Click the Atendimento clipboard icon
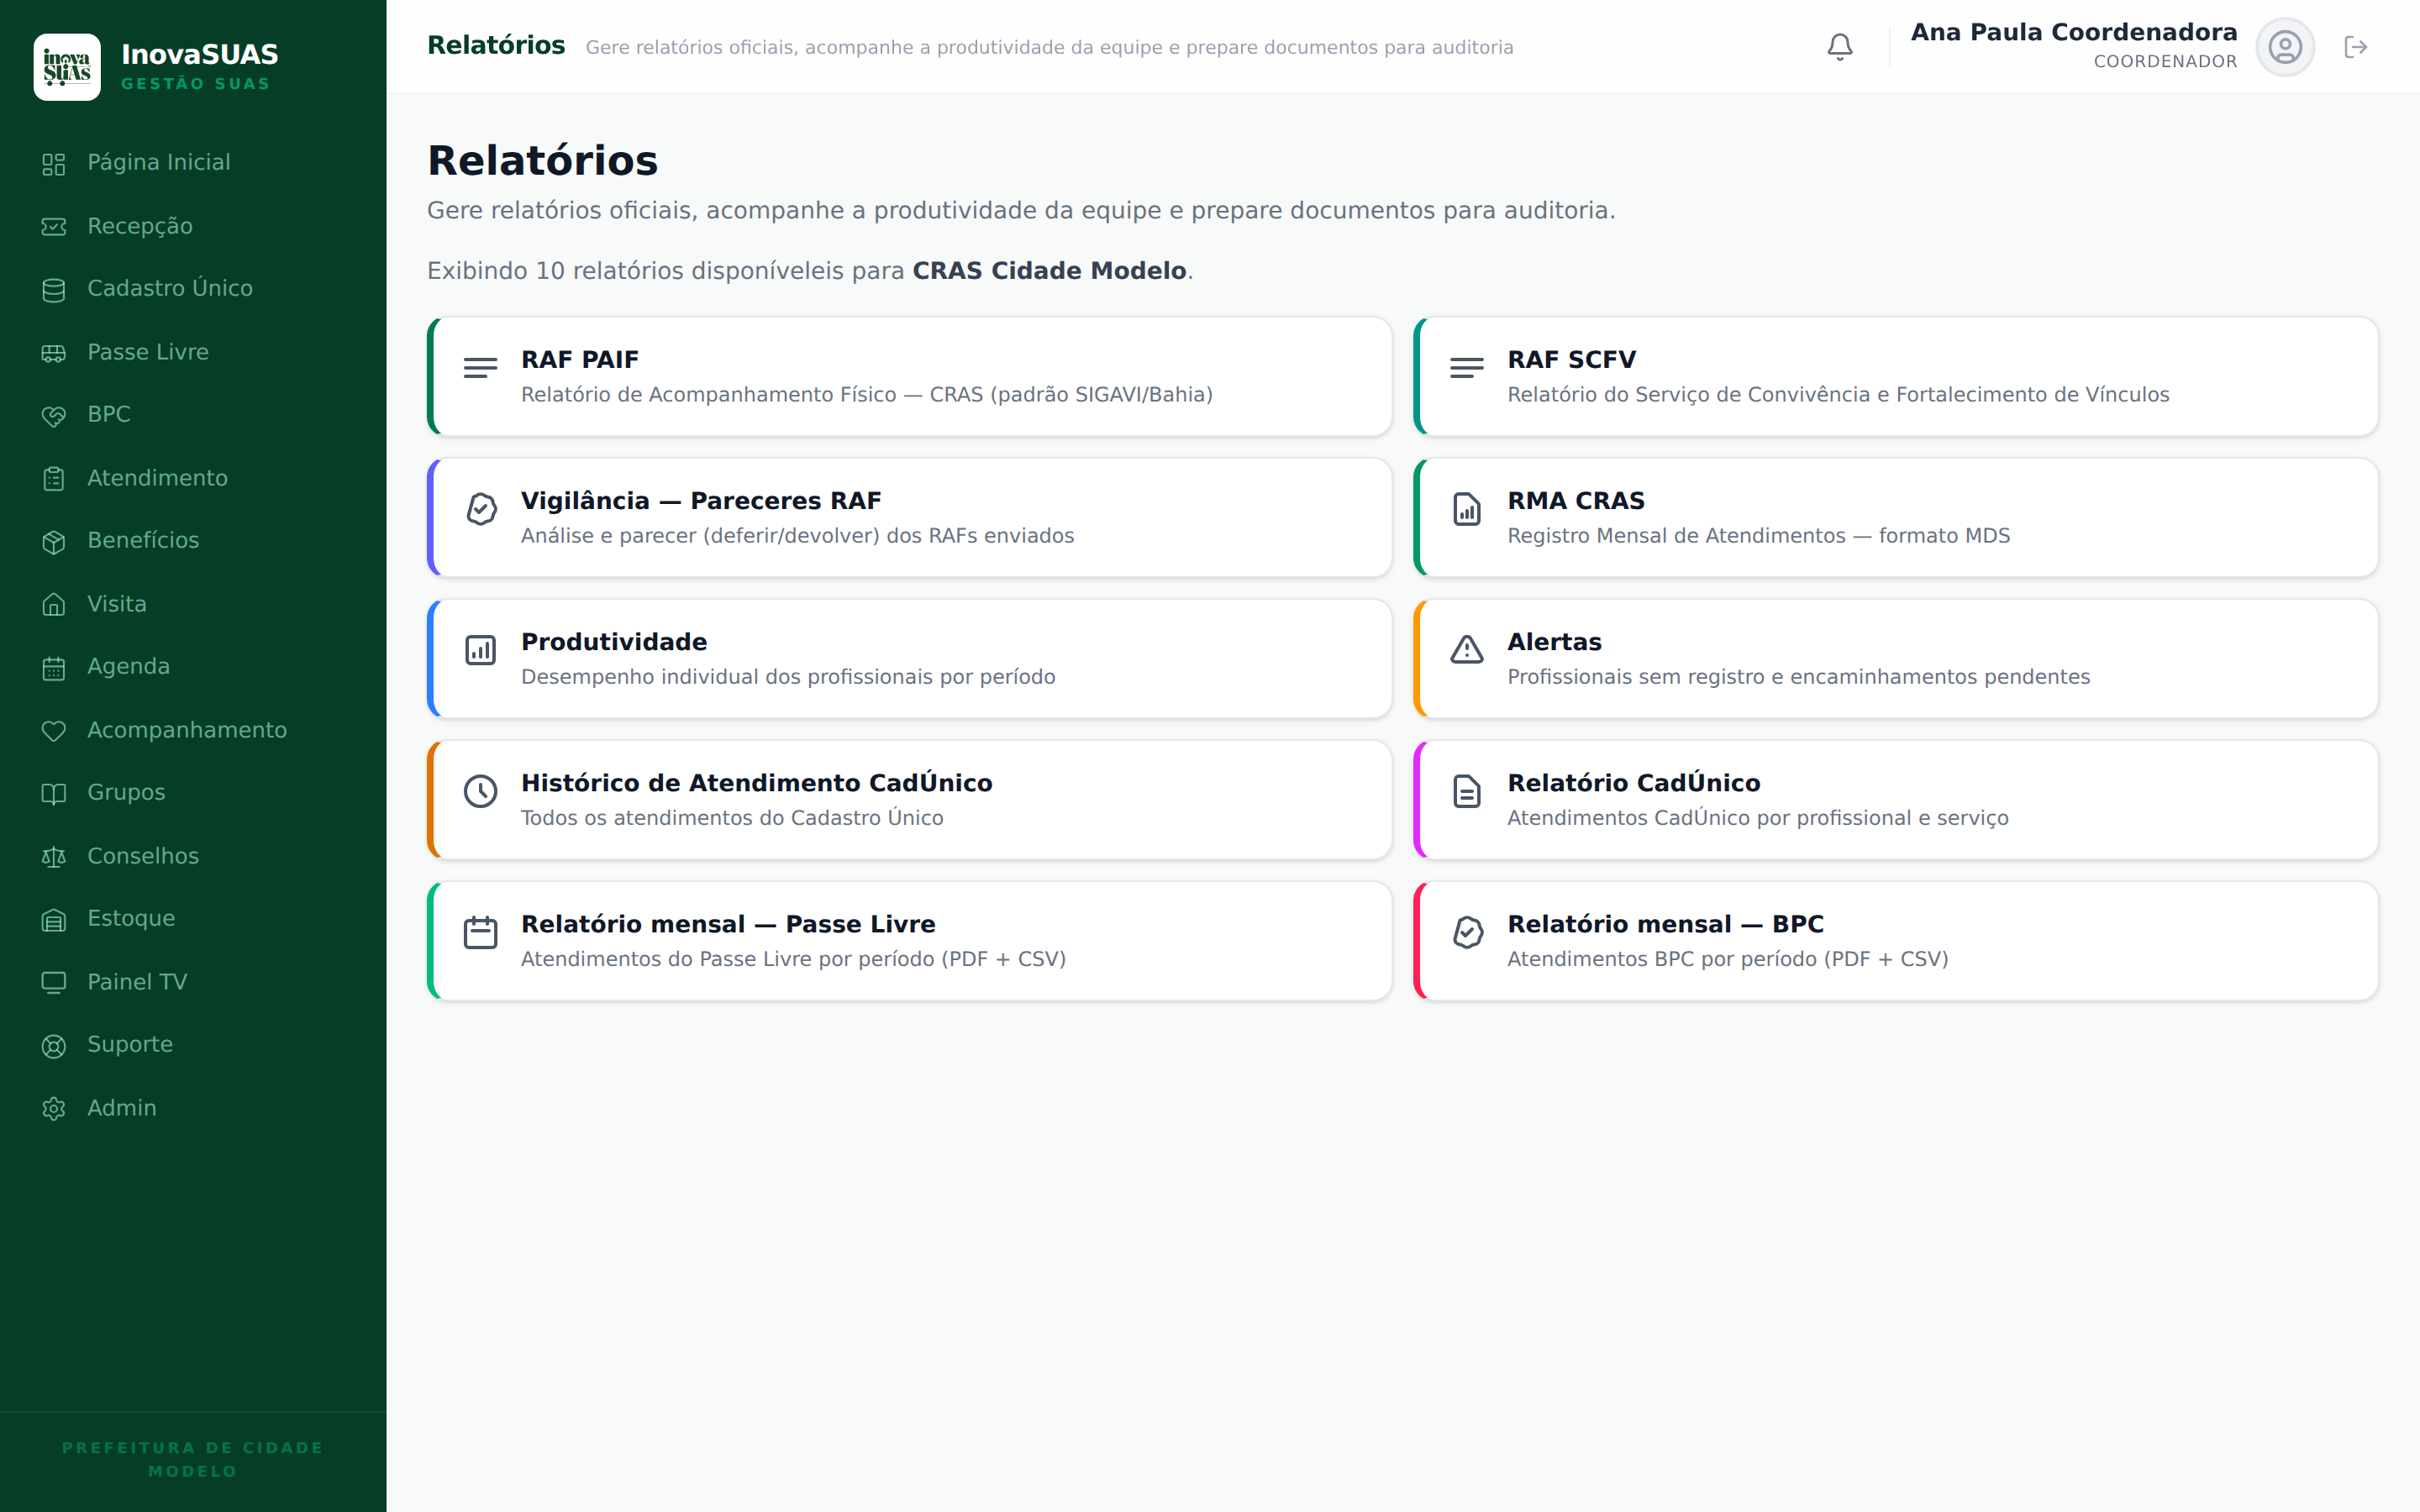Image resolution: width=2420 pixels, height=1512 pixels. coord(54,479)
